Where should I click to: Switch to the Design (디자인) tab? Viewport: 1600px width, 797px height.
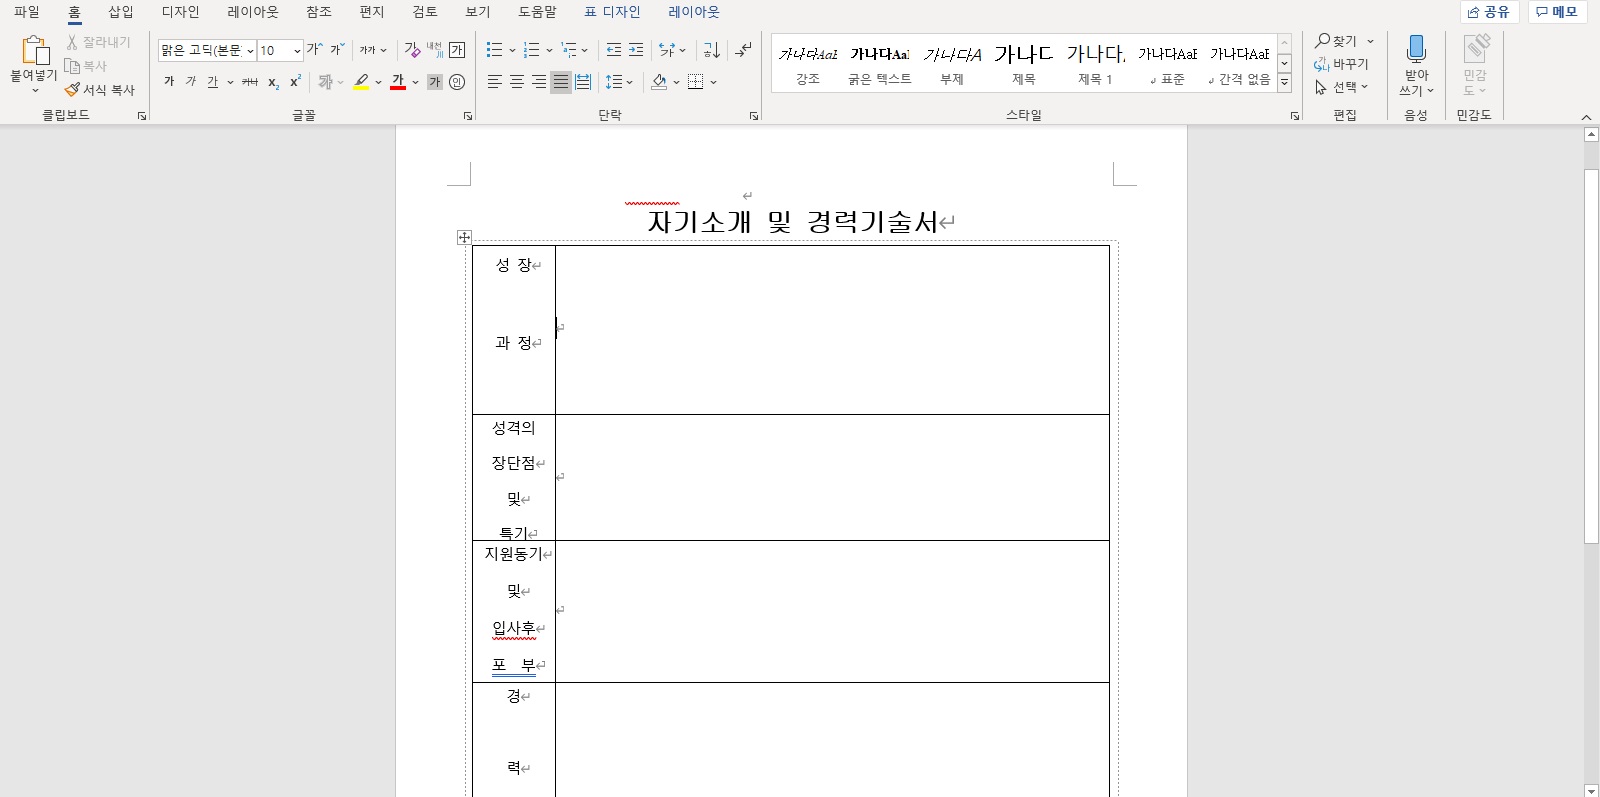tap(180, 12)
